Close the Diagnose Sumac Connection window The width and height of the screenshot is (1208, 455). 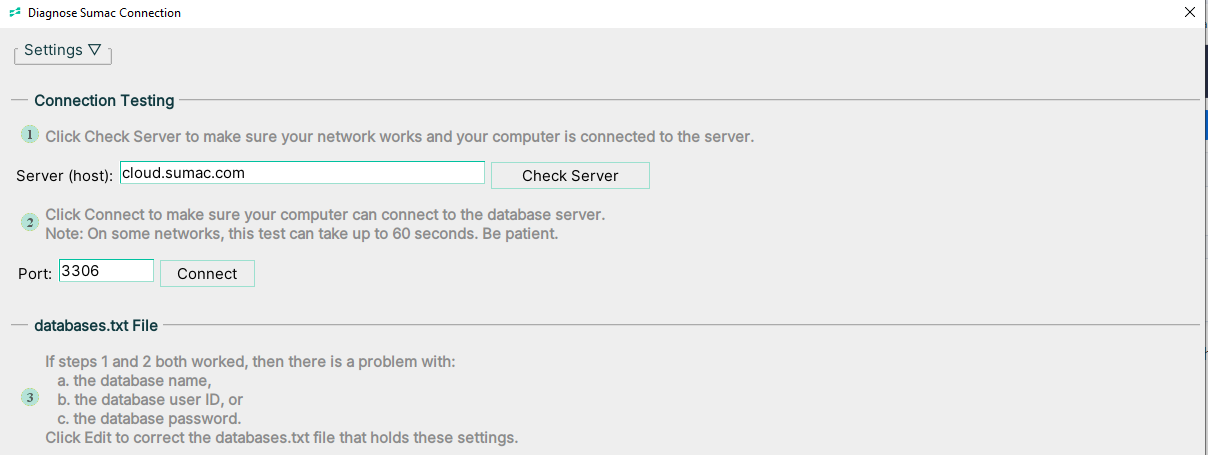[x=1189, y=13]
